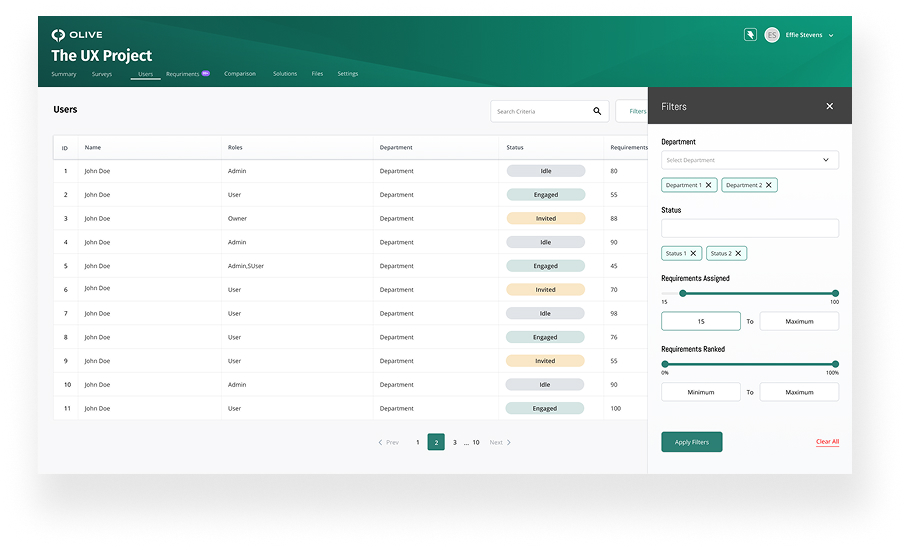Screen dimensions: 906x550
Task: Click the Requirements Assigned minimum field showing 15
Action: (701, 321)
